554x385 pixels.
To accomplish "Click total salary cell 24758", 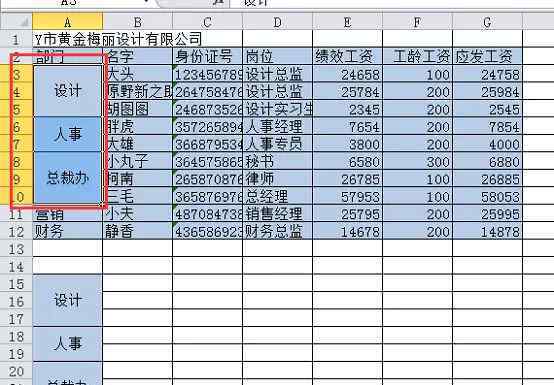I will [x=487, y=74].
